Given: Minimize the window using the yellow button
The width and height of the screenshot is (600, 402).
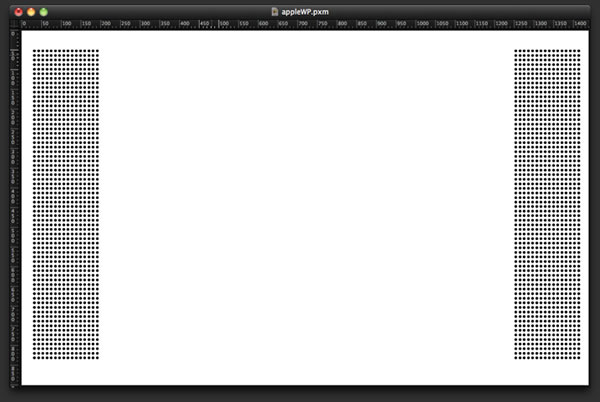Looking at the screenshot, I should pyautogui.click(x=31, y=12).
